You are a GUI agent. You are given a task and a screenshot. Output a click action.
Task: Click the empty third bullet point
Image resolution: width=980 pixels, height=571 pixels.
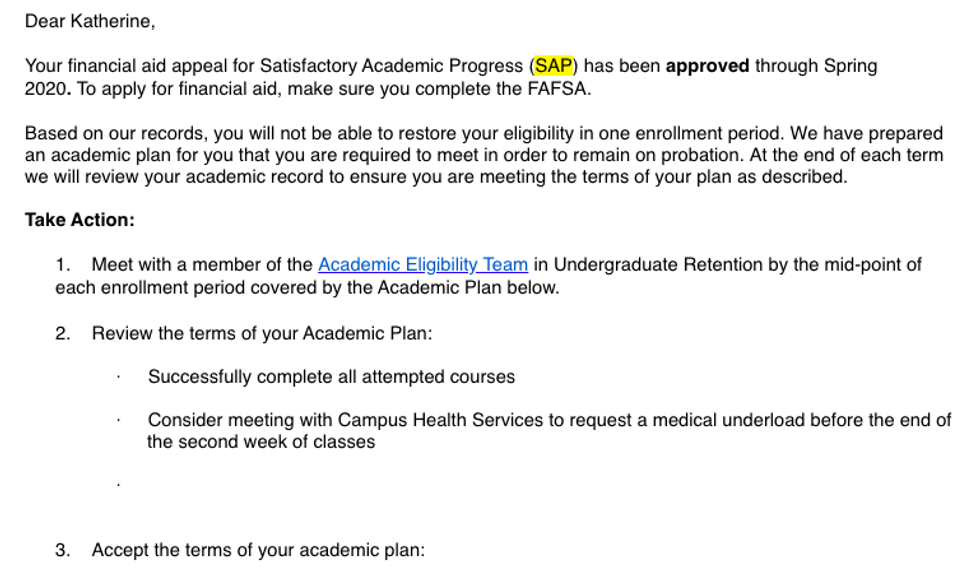[x=118, y=485]
